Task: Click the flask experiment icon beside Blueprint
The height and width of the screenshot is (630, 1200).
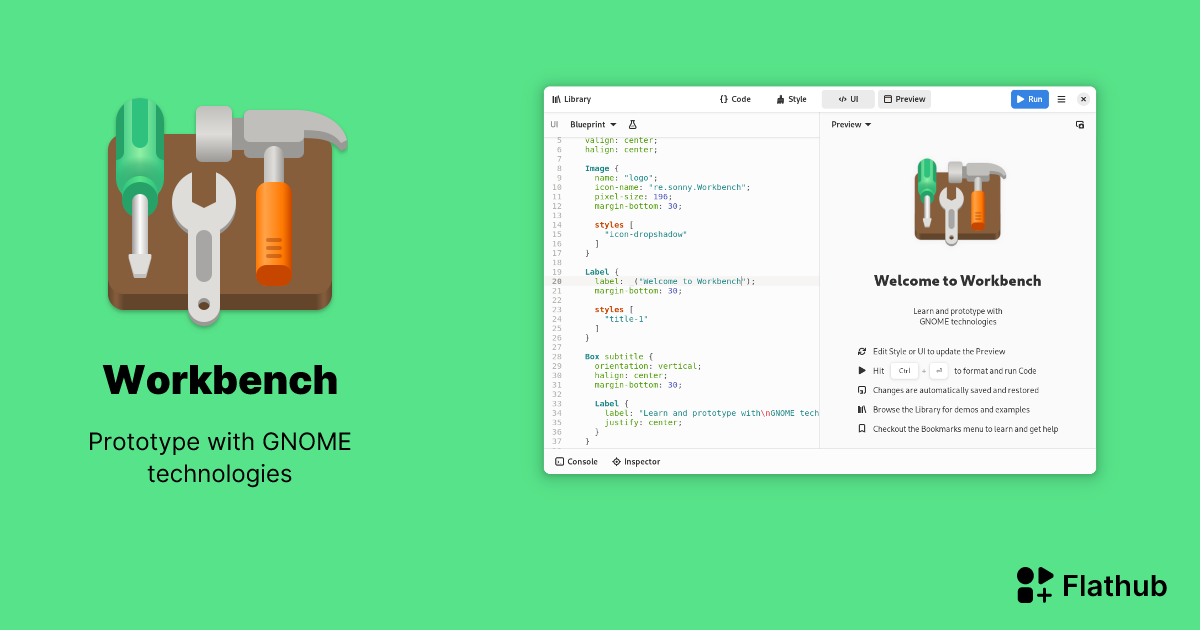Action: pyautogui.click(x=632, y=124)
